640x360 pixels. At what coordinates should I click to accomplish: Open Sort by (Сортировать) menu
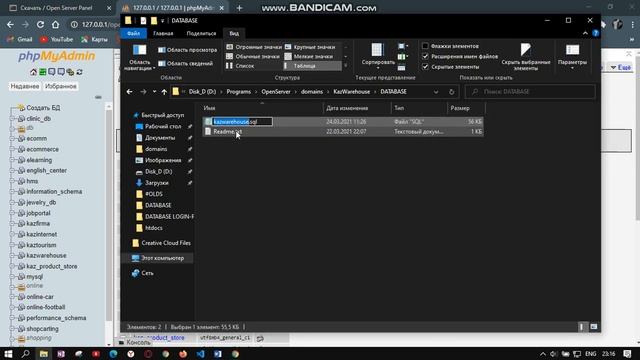(x=378, y=56)
